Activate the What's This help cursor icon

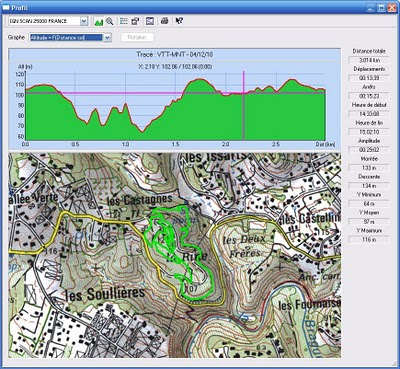tap(179, 21)
